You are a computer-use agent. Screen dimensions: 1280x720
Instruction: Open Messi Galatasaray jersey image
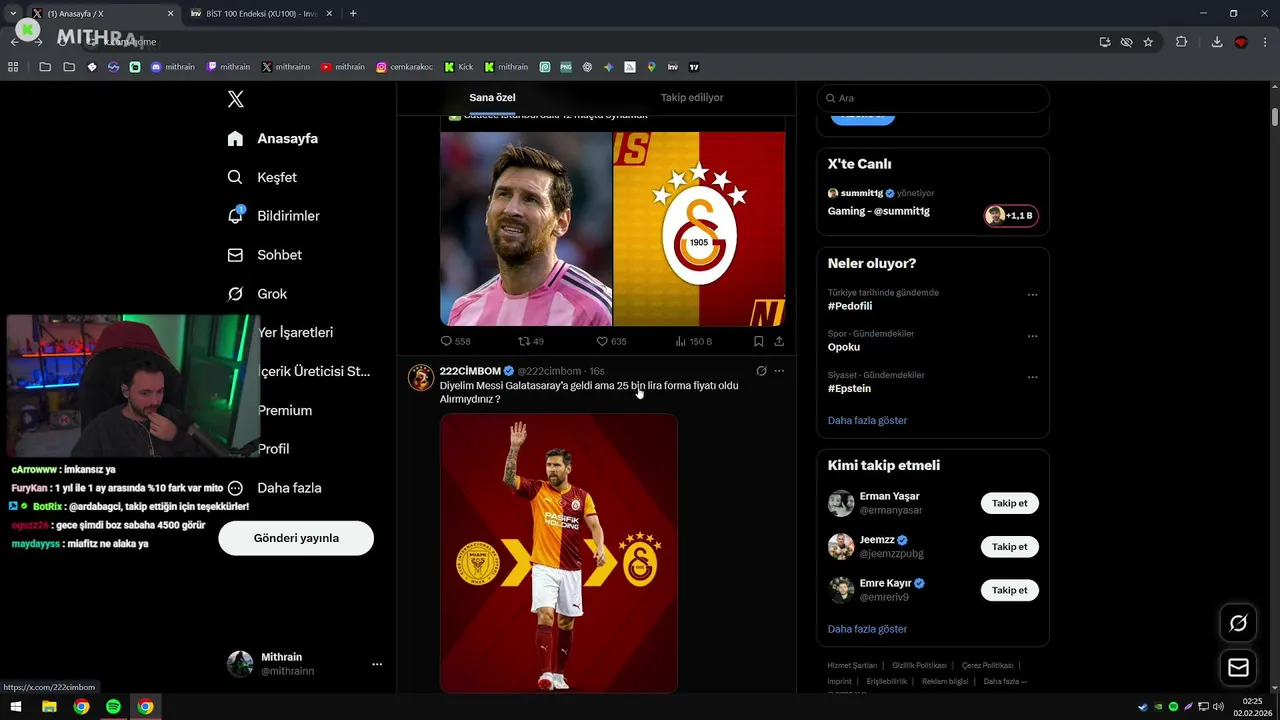click(559, 553)
